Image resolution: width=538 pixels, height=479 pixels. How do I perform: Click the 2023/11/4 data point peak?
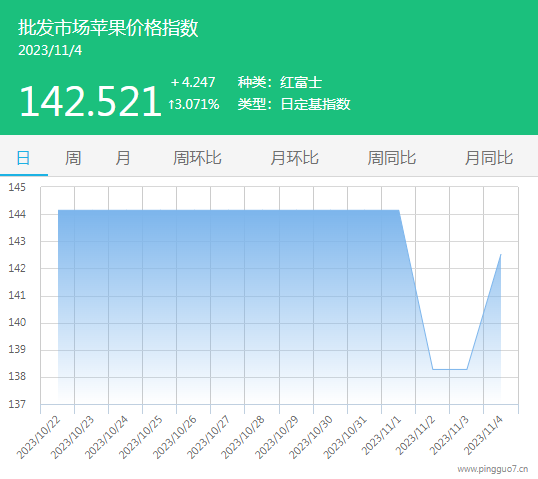click(x=501, y=255)
